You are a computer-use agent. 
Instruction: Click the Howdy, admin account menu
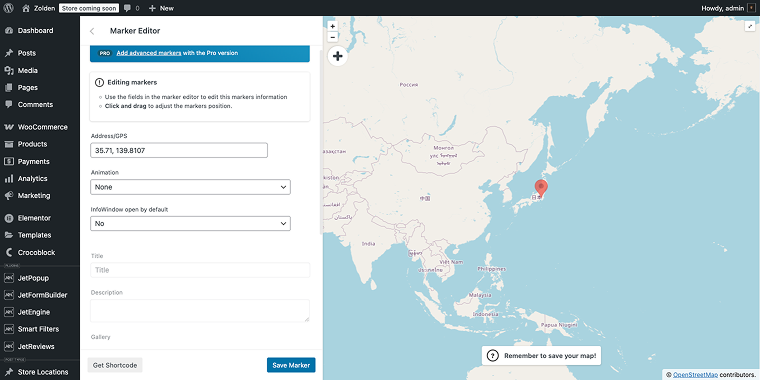[729, 8]
